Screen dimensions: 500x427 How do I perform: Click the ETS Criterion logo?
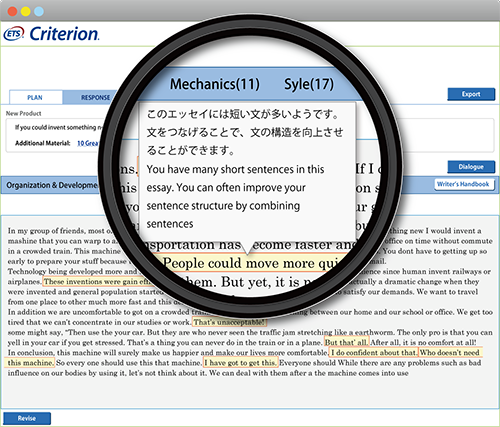(x=51, y=34)
